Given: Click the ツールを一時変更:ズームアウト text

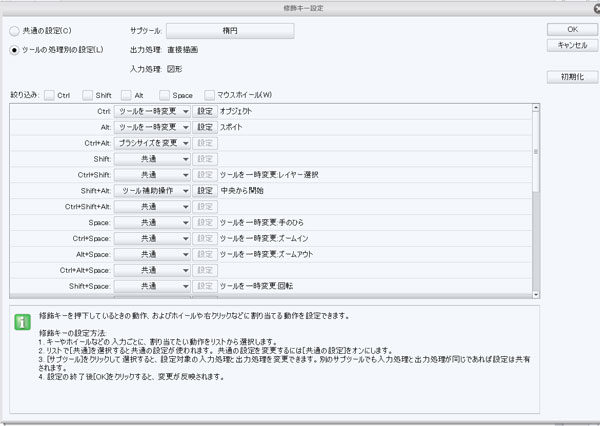Looking at the screenshot, I should (266, 254).
